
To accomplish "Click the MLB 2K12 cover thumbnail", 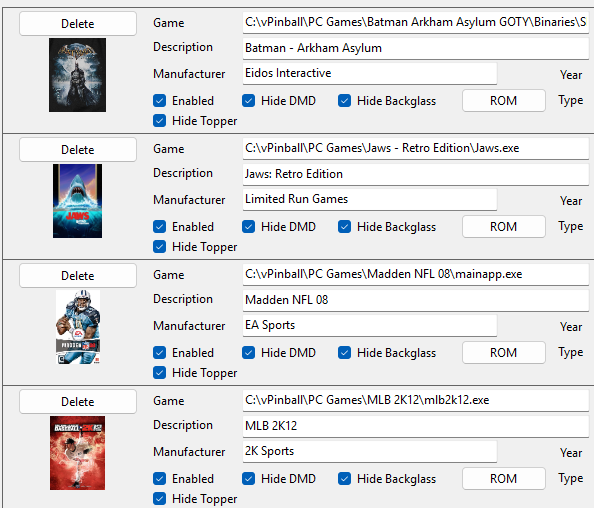I will 77,453.
